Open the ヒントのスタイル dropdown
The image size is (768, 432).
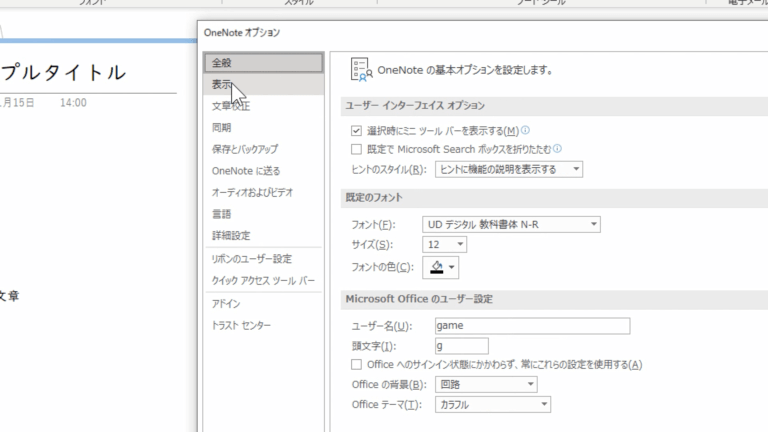(x=508, y=169)
